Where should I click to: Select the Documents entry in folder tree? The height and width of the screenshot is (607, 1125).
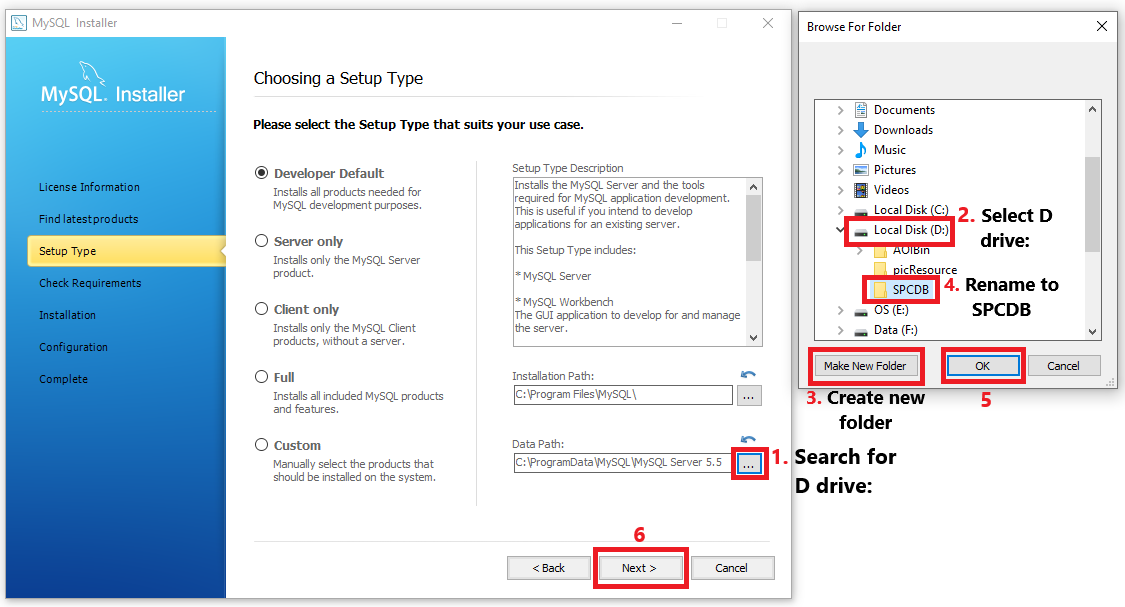(x=904, y=110)
